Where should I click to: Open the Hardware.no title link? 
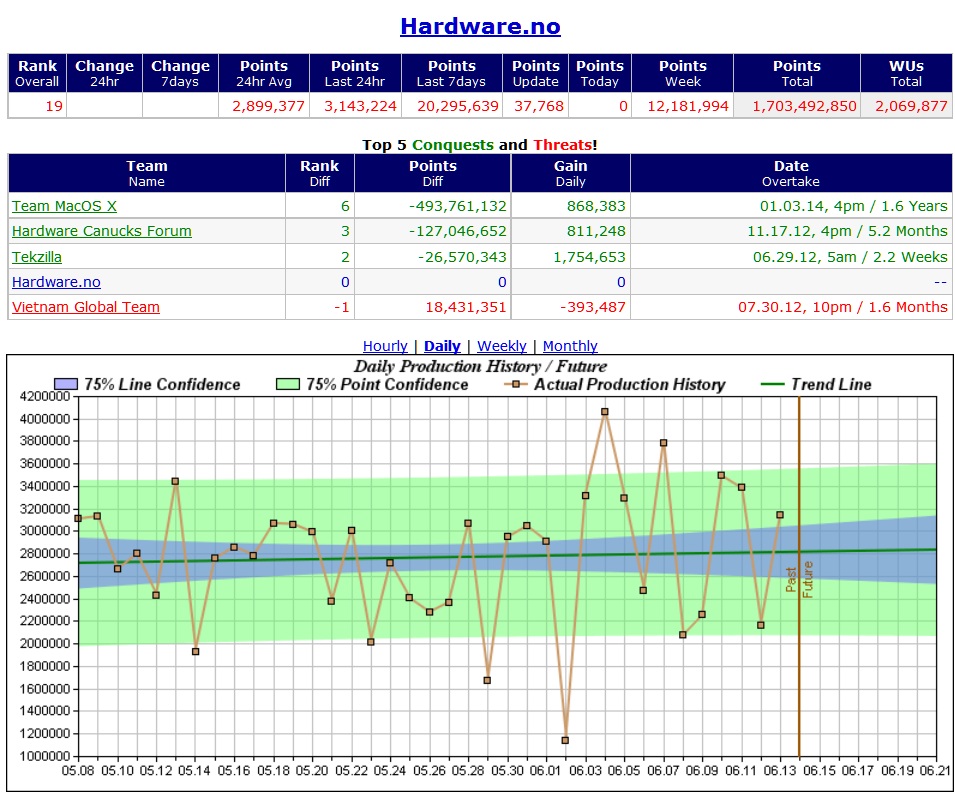pos(480,26)
